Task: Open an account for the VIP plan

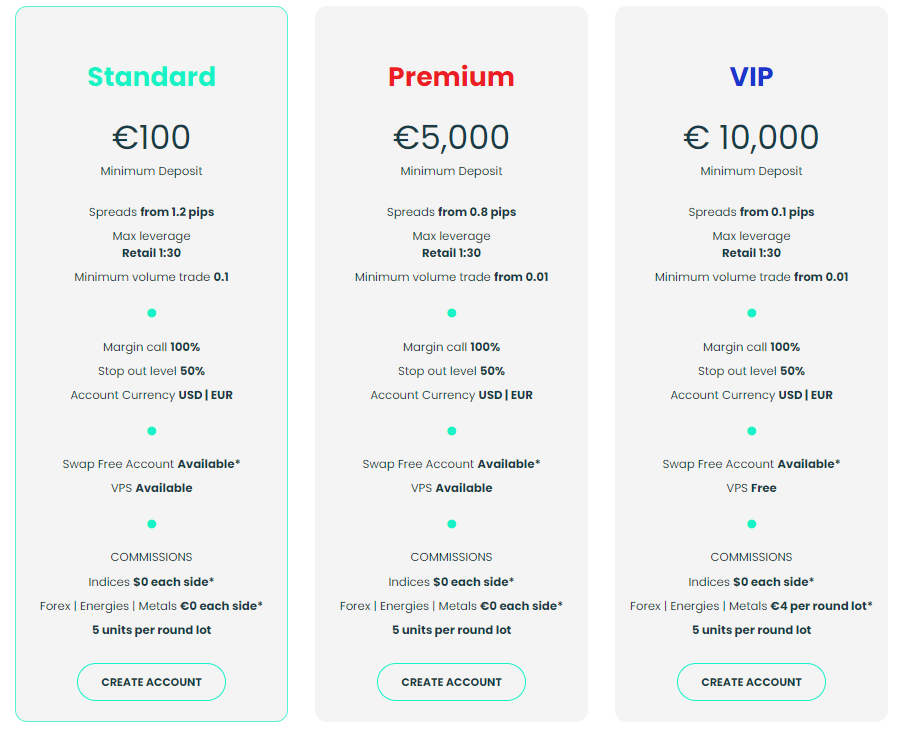Action: pyautogui.click(x=751, y=682)
